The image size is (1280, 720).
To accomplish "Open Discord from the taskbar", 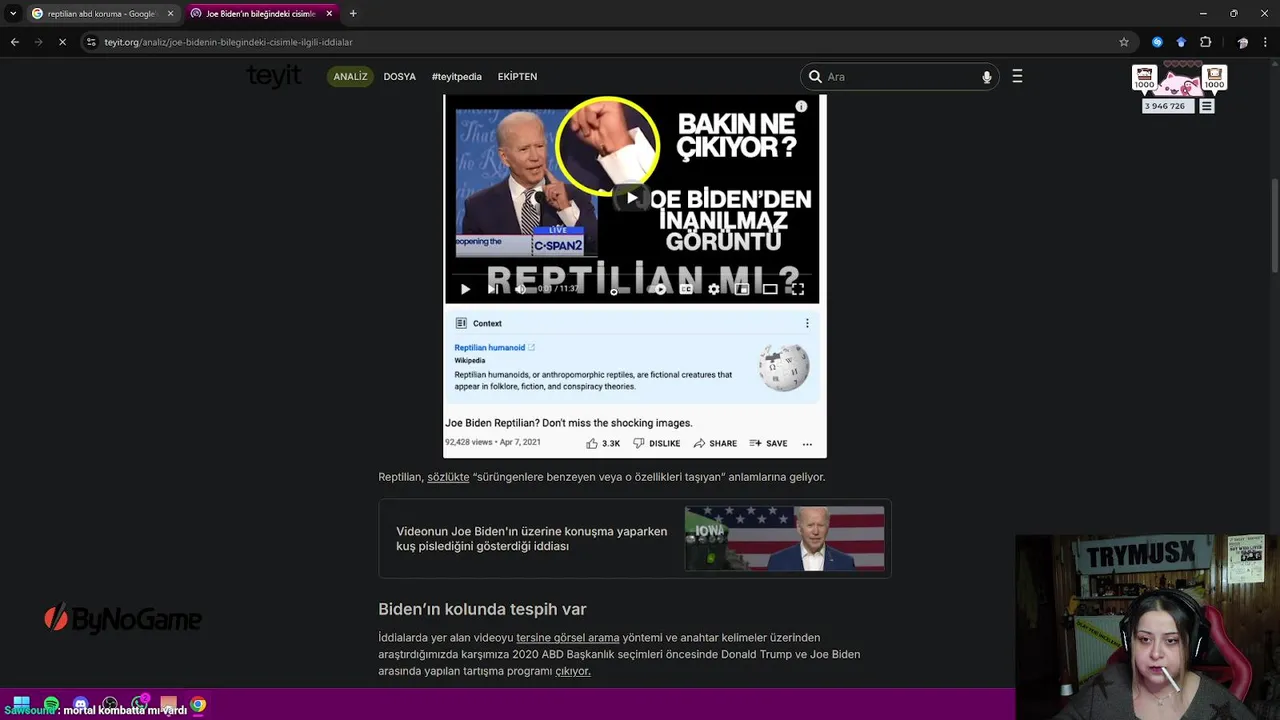I will pyautogui.click(x=81, y=705).
